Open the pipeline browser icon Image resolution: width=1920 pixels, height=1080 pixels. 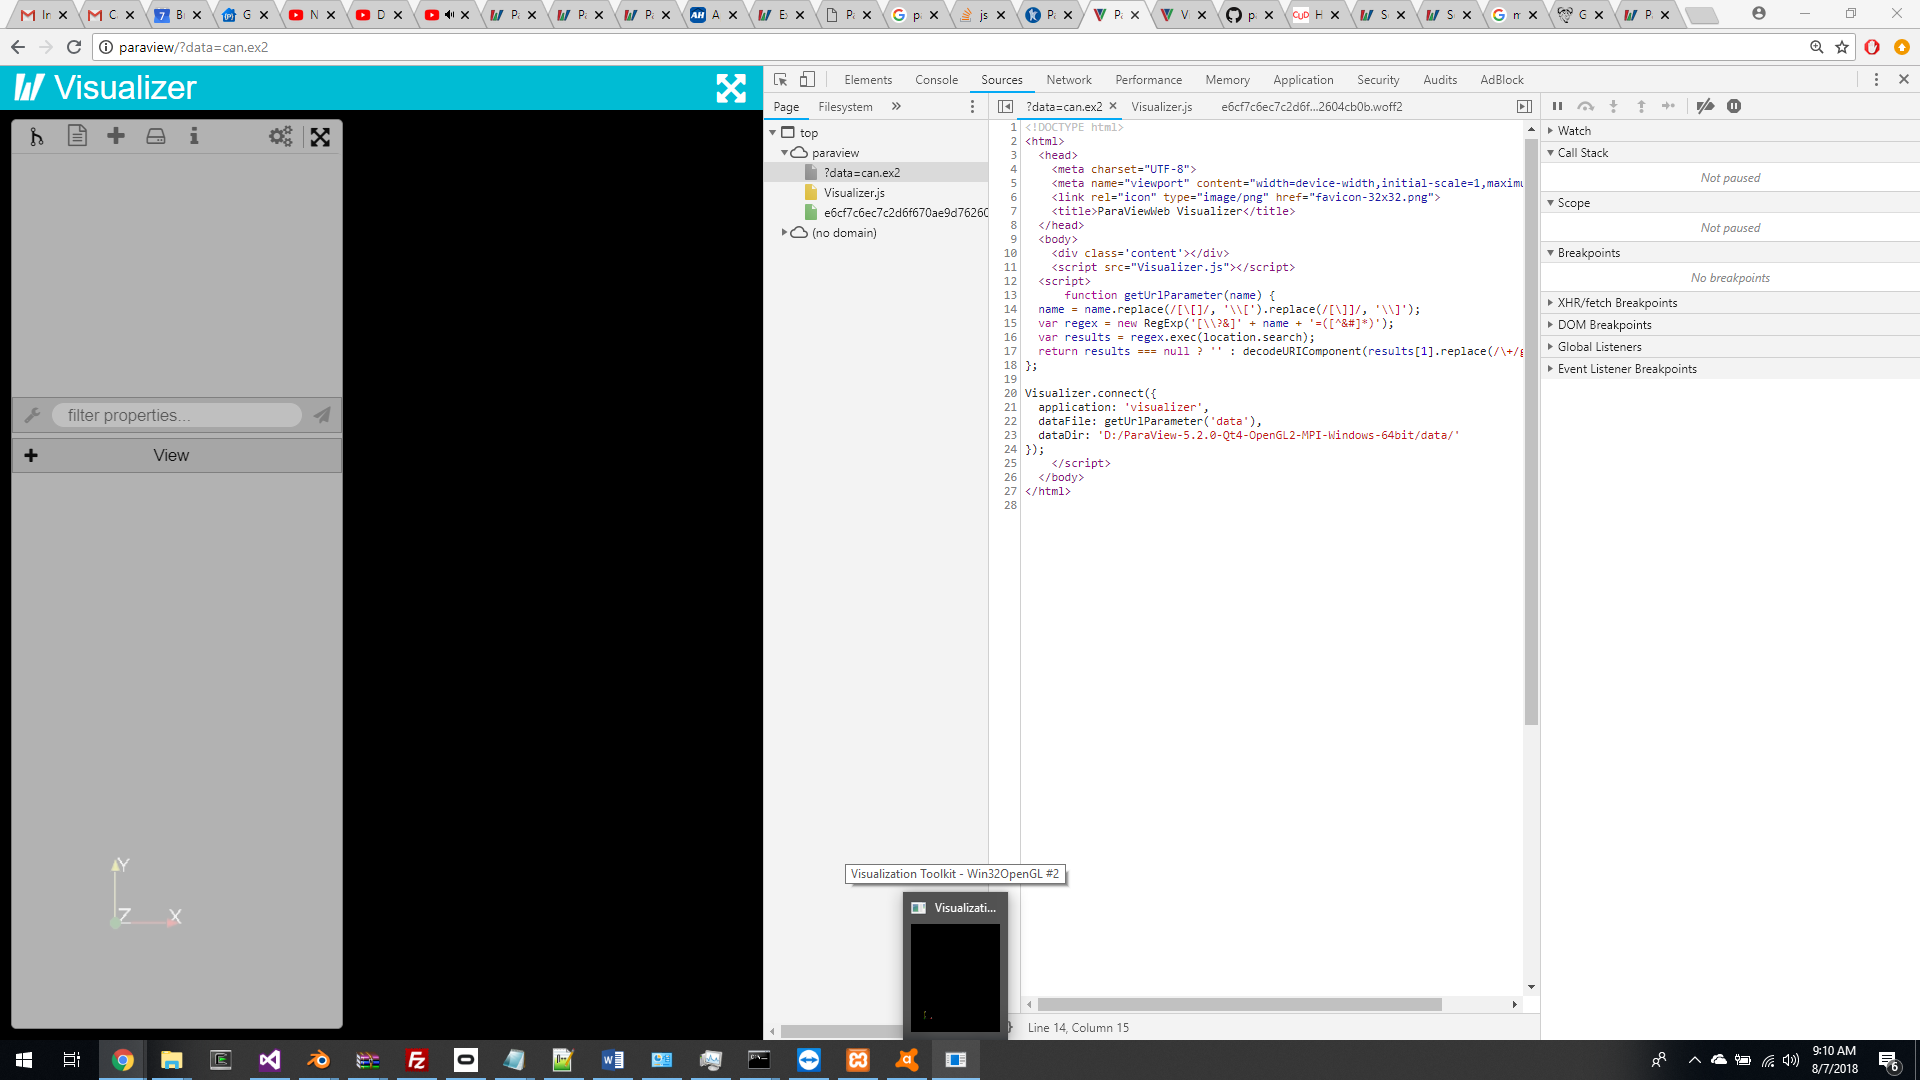[37, 137]
